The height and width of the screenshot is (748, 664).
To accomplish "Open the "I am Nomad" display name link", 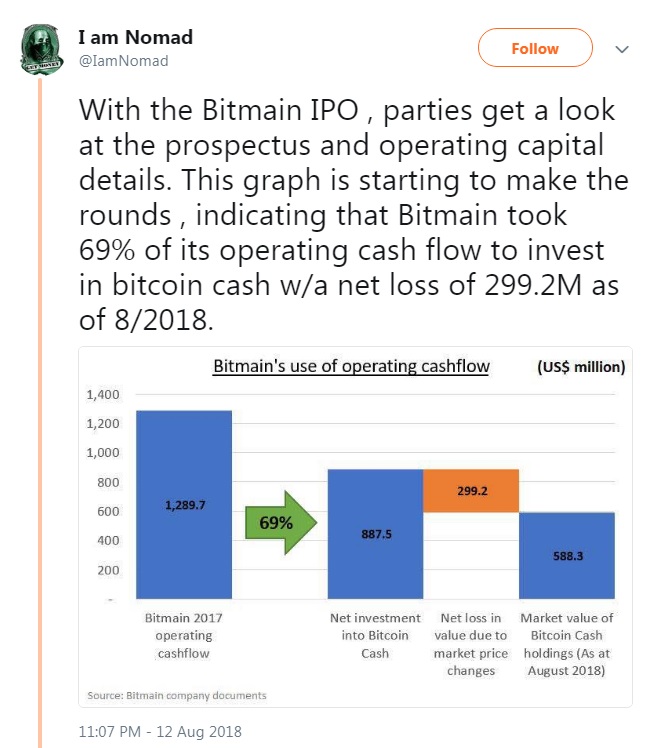I will point(135,38).
